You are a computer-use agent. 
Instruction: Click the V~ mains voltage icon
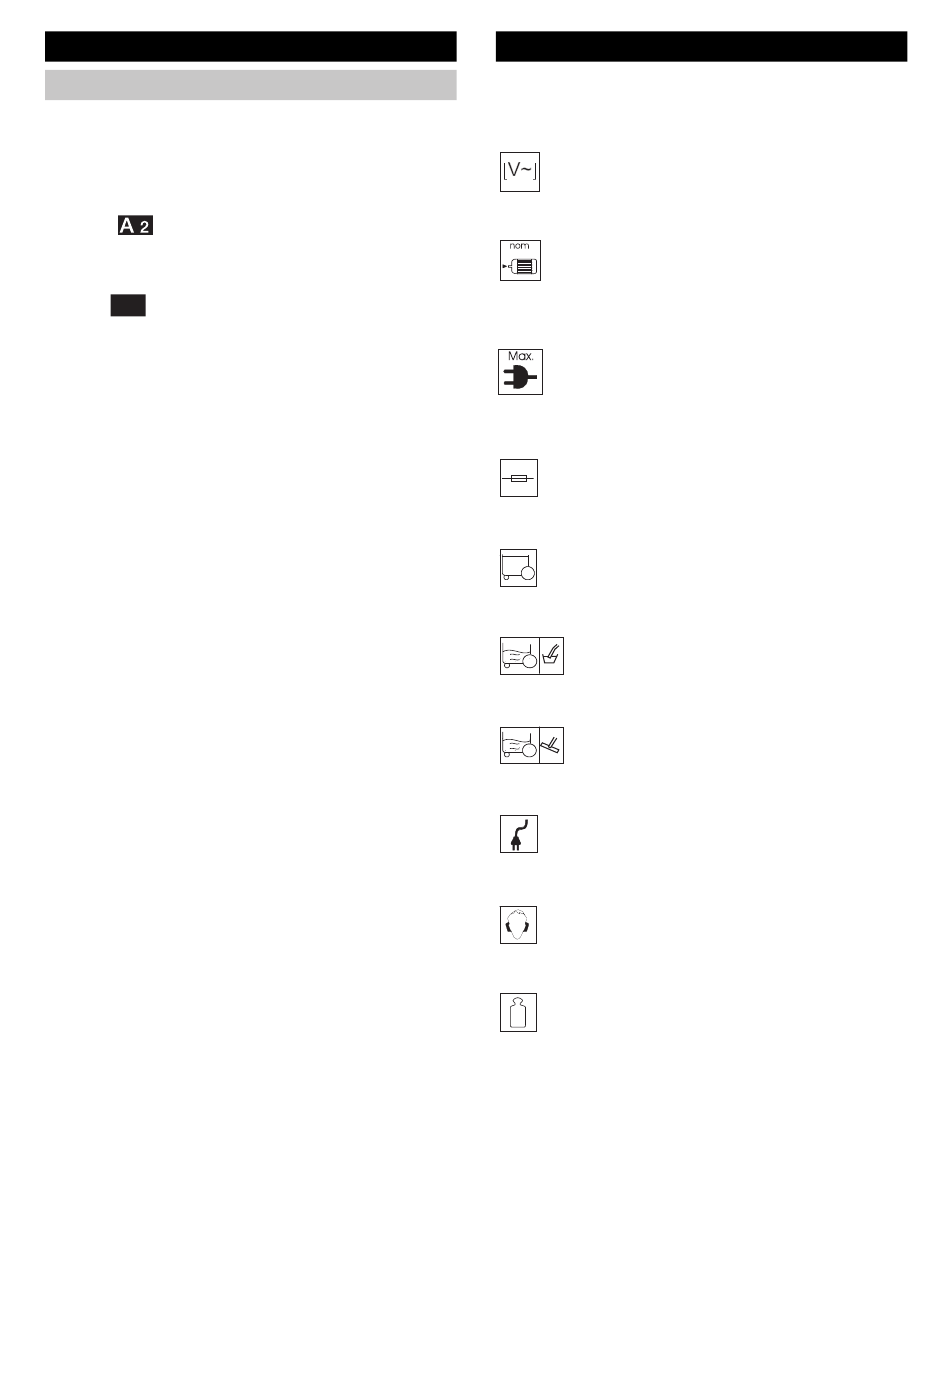pyautogui.click(x=520, y=172)
